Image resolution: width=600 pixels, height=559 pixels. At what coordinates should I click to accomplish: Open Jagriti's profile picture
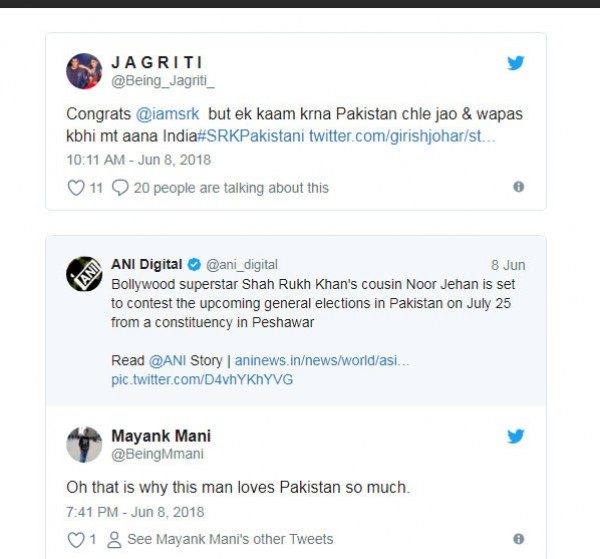click(84, 71)
